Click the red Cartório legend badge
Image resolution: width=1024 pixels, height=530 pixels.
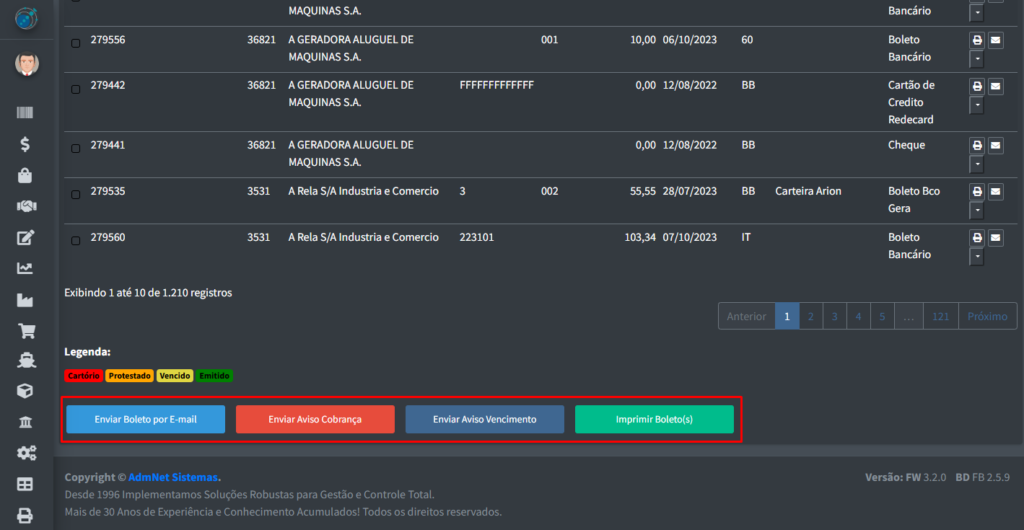pos(83,376)
